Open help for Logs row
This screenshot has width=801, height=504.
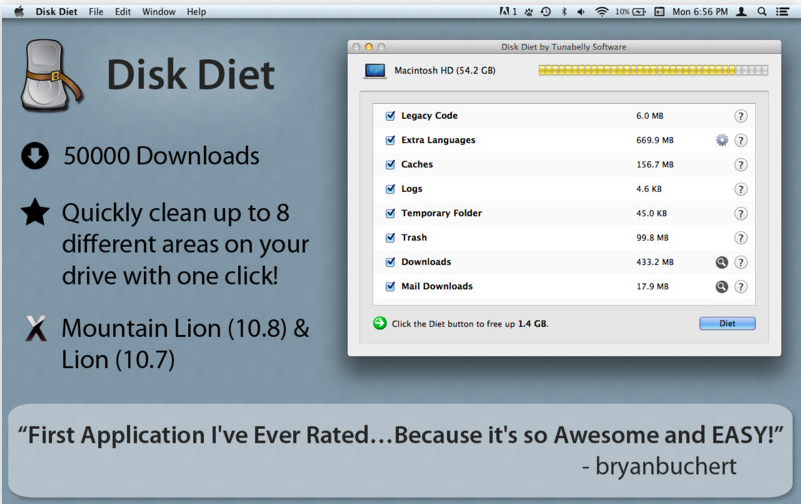coord(741,189)
